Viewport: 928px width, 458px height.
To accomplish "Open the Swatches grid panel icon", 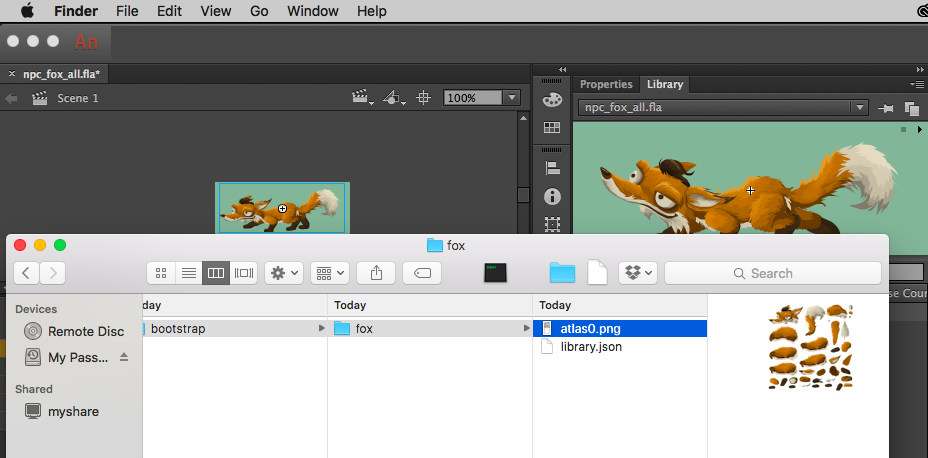I will tap(551, 128).
